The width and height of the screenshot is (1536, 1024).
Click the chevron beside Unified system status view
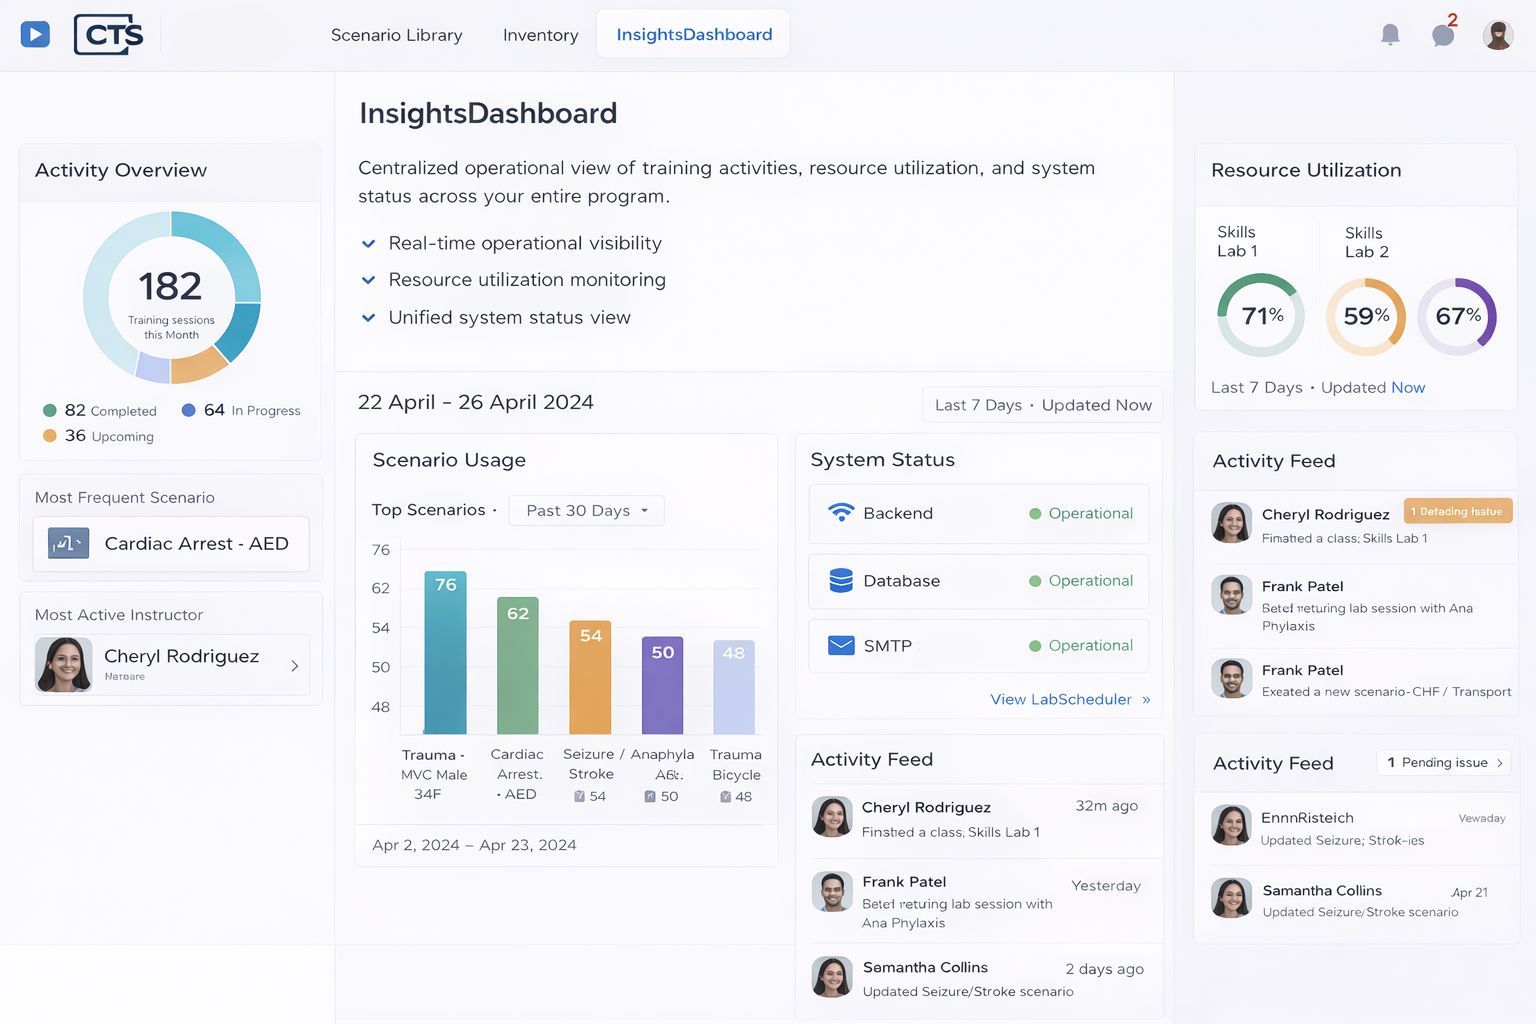(368, 318)
